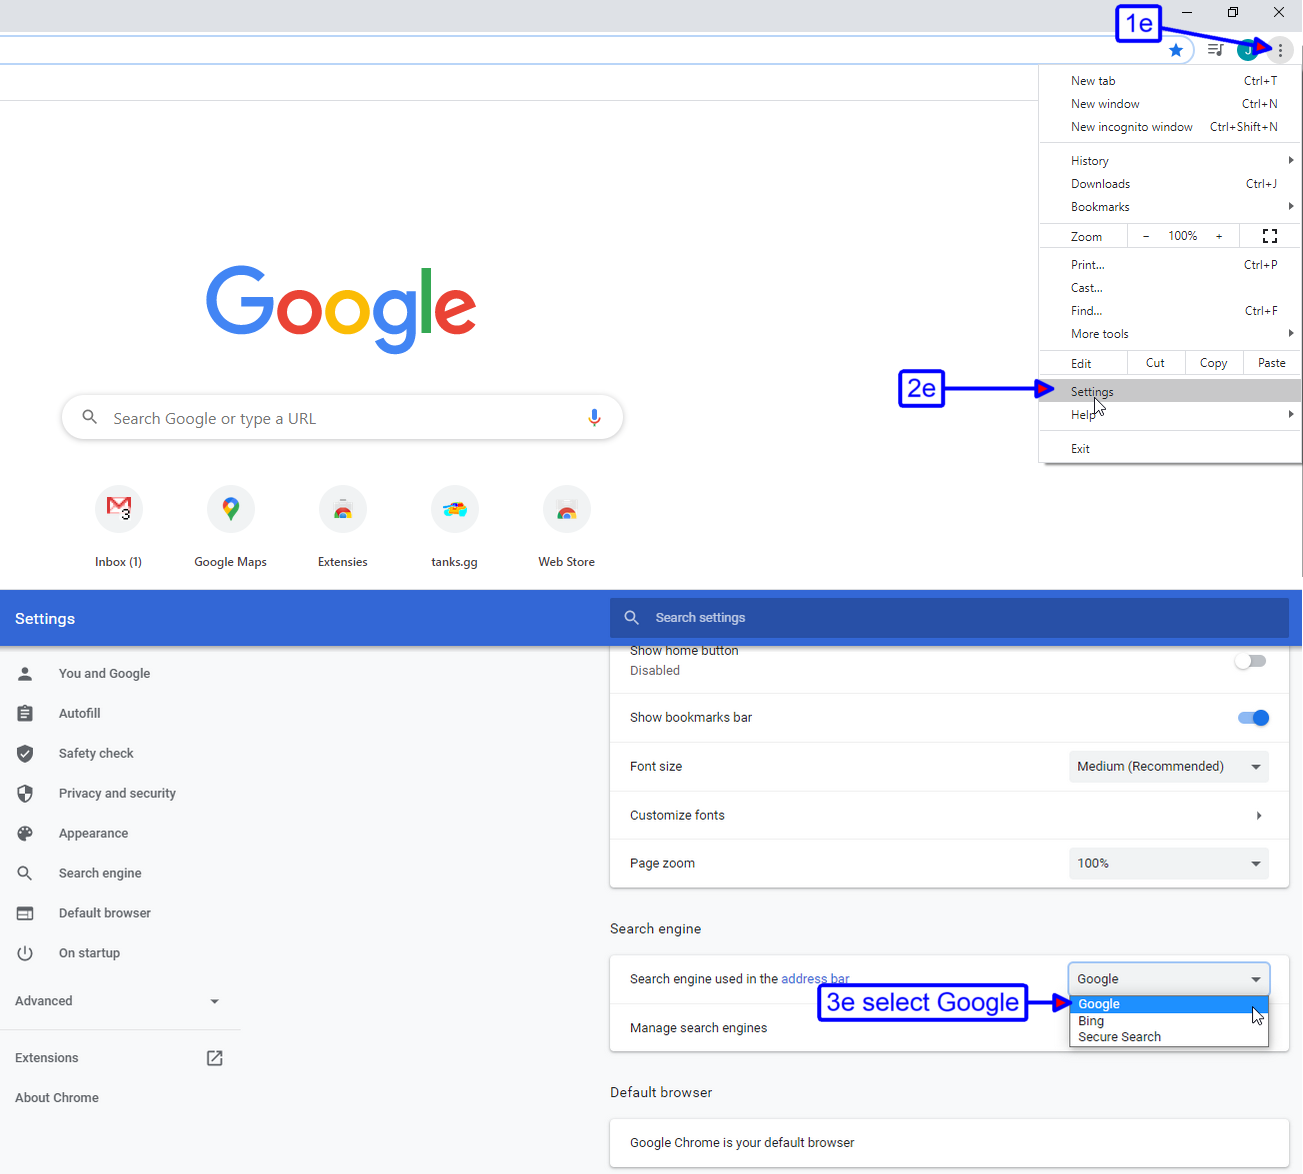Click Cut in the Edit row
This screenshot has height=1174, width=1303.
pos(1155,363)
